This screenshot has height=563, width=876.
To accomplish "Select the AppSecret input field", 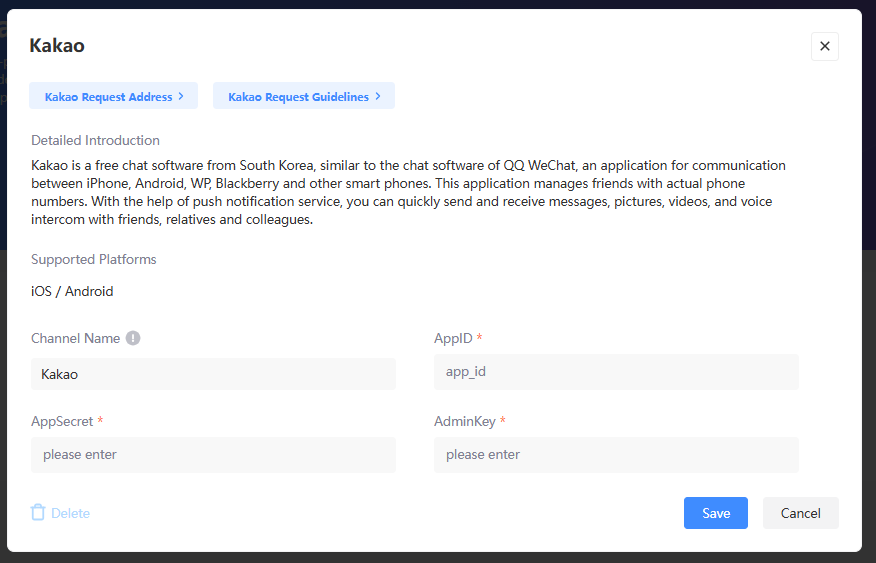I will [213, 454].
